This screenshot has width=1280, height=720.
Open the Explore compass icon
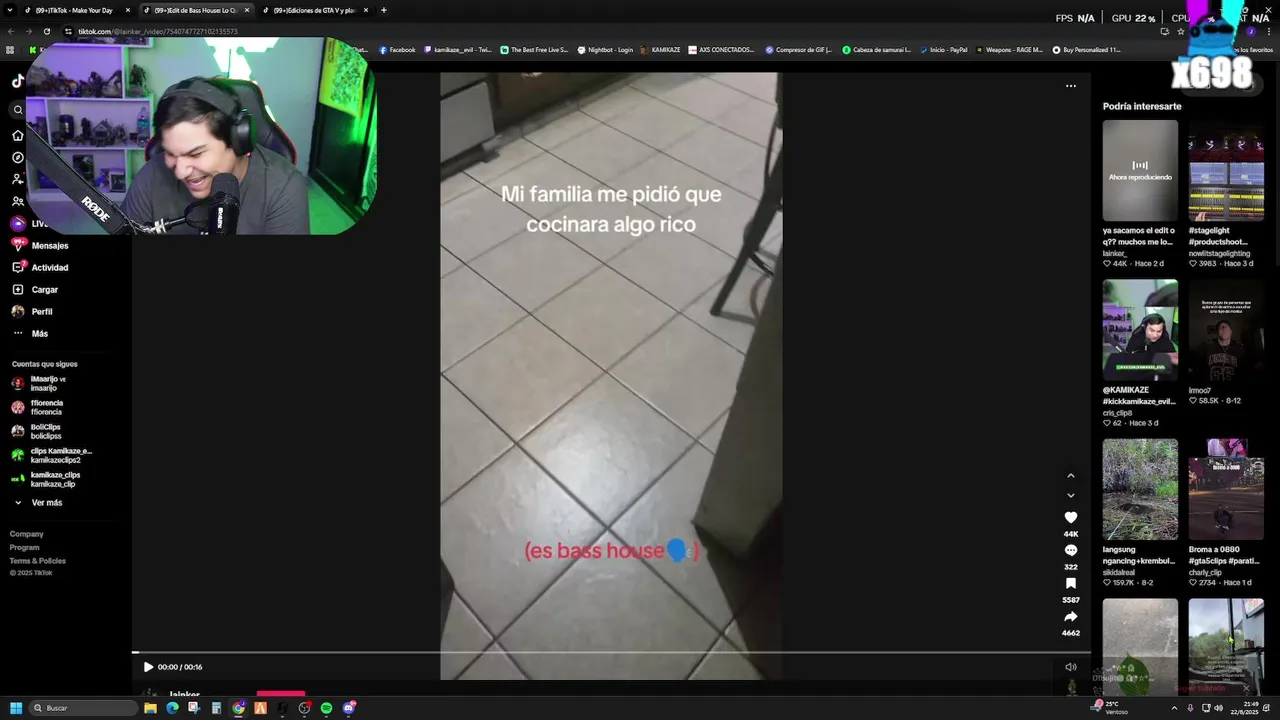17,157
